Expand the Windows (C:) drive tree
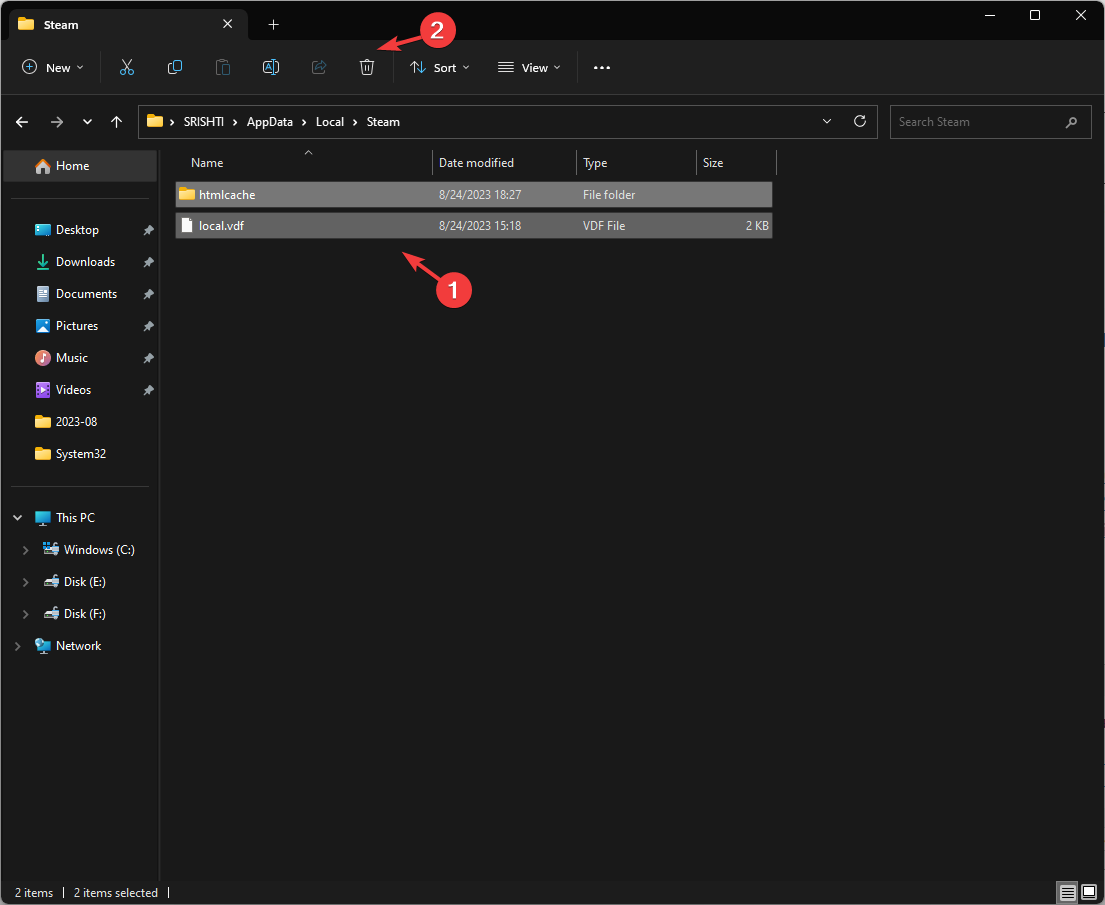Image resolution: width=1105 pixels, height=905 pixels. click(x=26, y=550)
